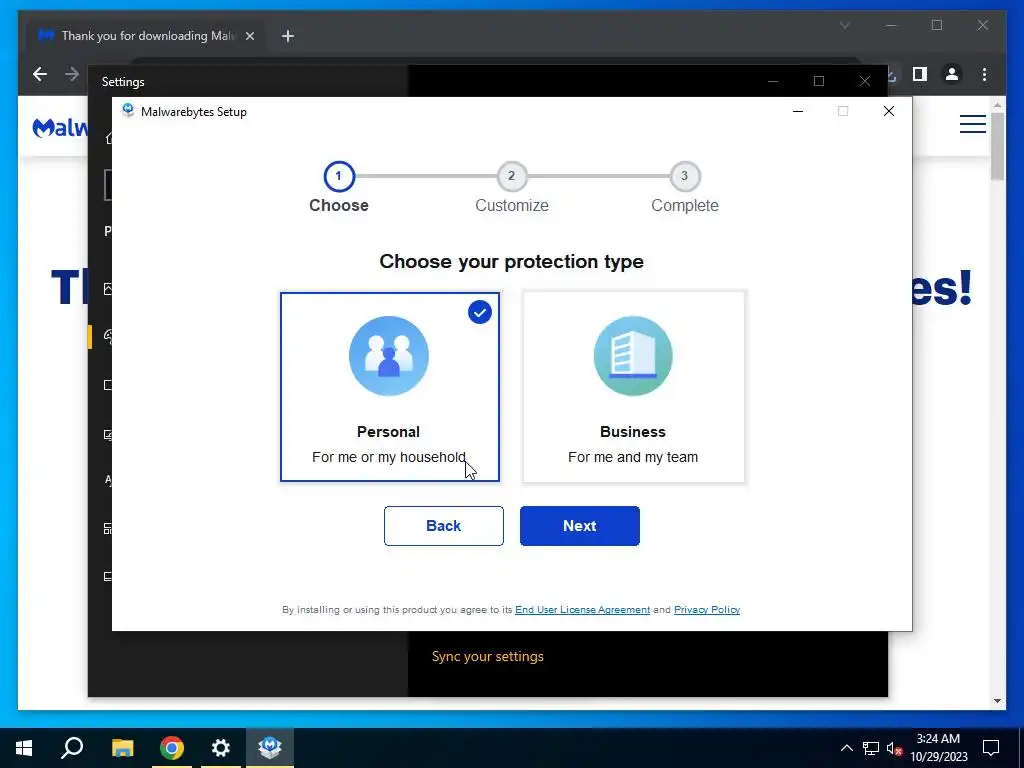1024x768 pixels.
Task: Click Sync your settings link in Settings
Action: 487,656
